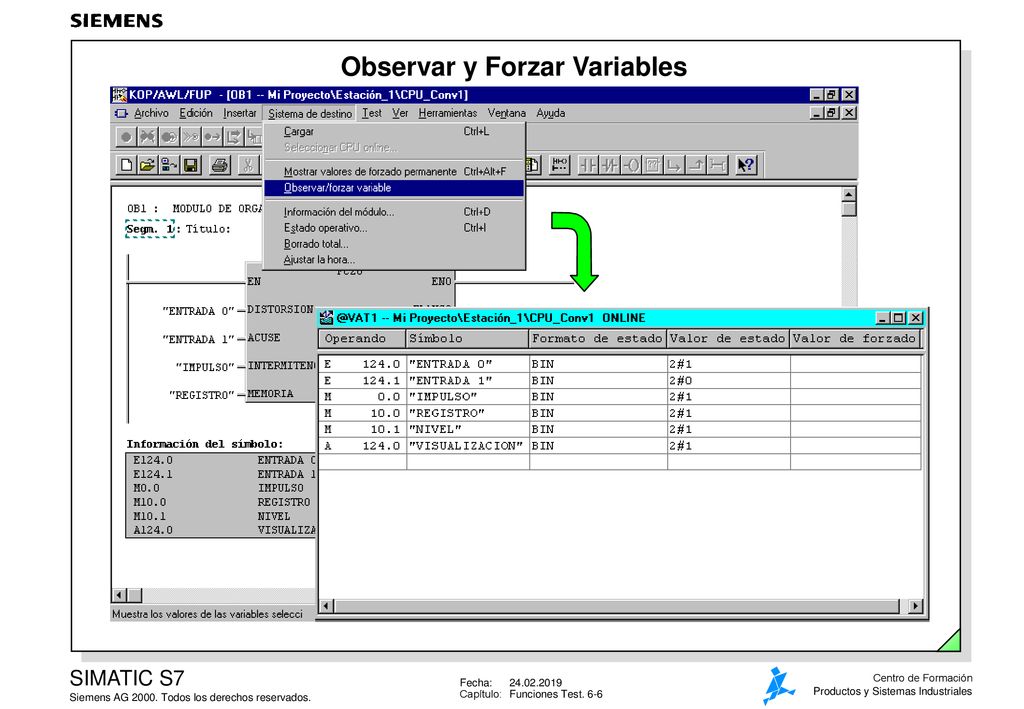The image size is (1024, 709).
Task: Select the Segm. 1 network label
Action: tap(150, 229)
